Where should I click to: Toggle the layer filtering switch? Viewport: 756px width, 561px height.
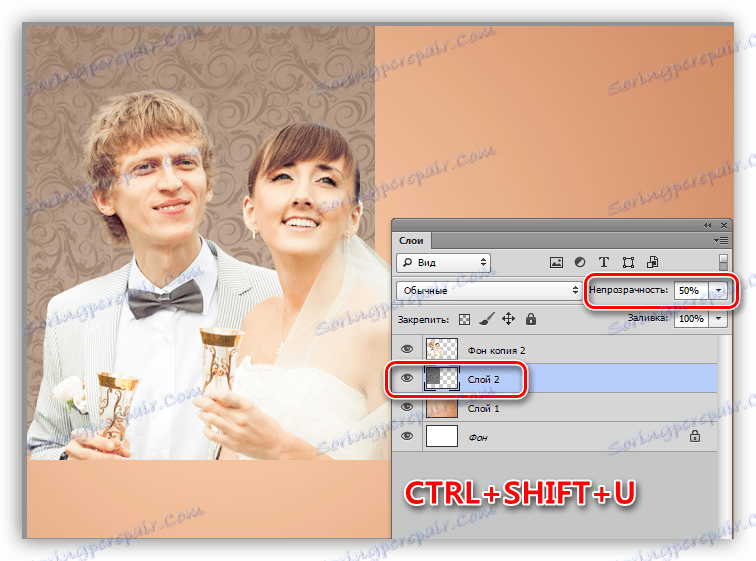tap(723, 263)
